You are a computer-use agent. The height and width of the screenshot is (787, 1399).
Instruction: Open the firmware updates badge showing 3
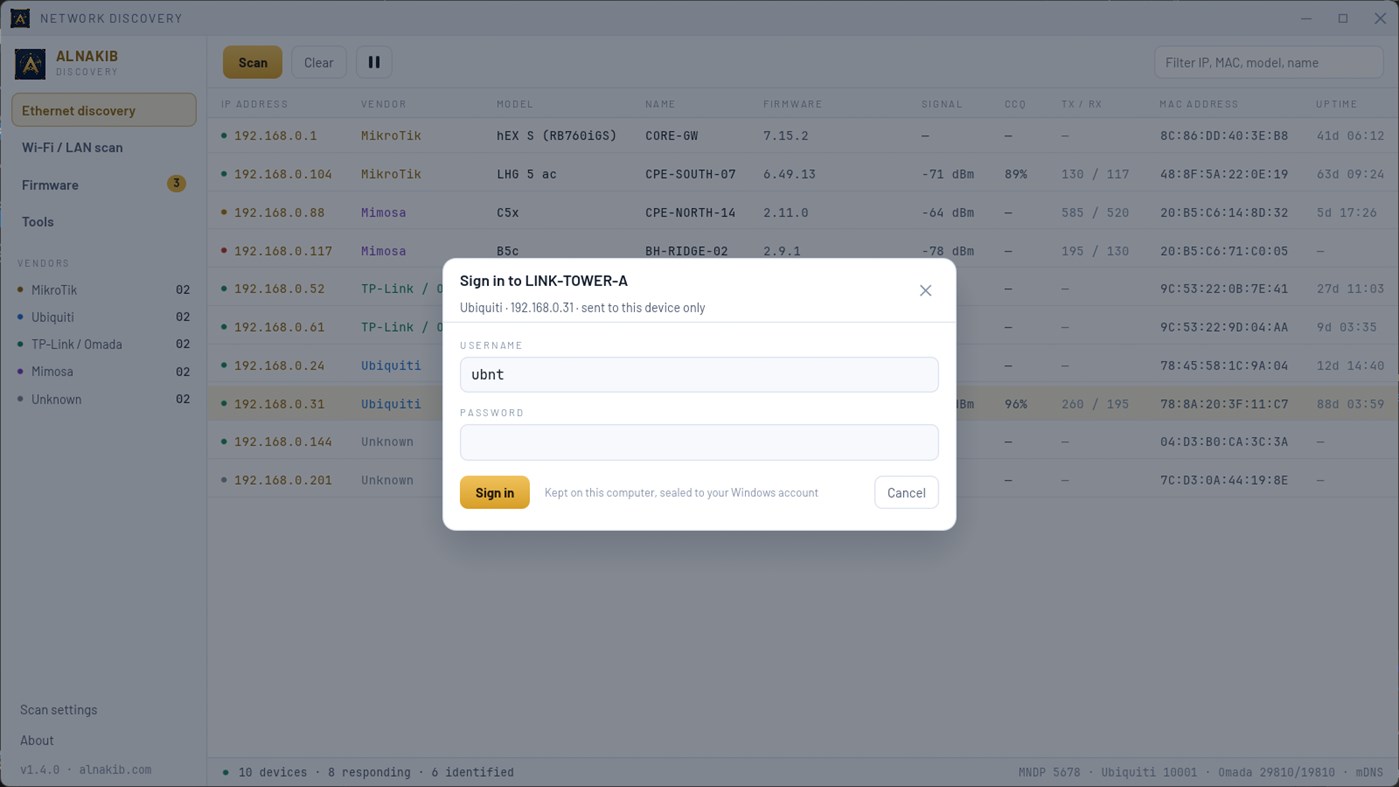point(176,184)
